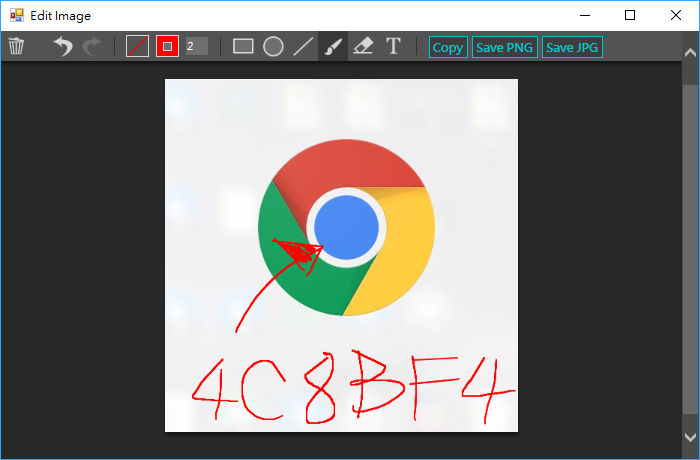Close the Edit Image window
700x460 pixels.
click(676, 15)
